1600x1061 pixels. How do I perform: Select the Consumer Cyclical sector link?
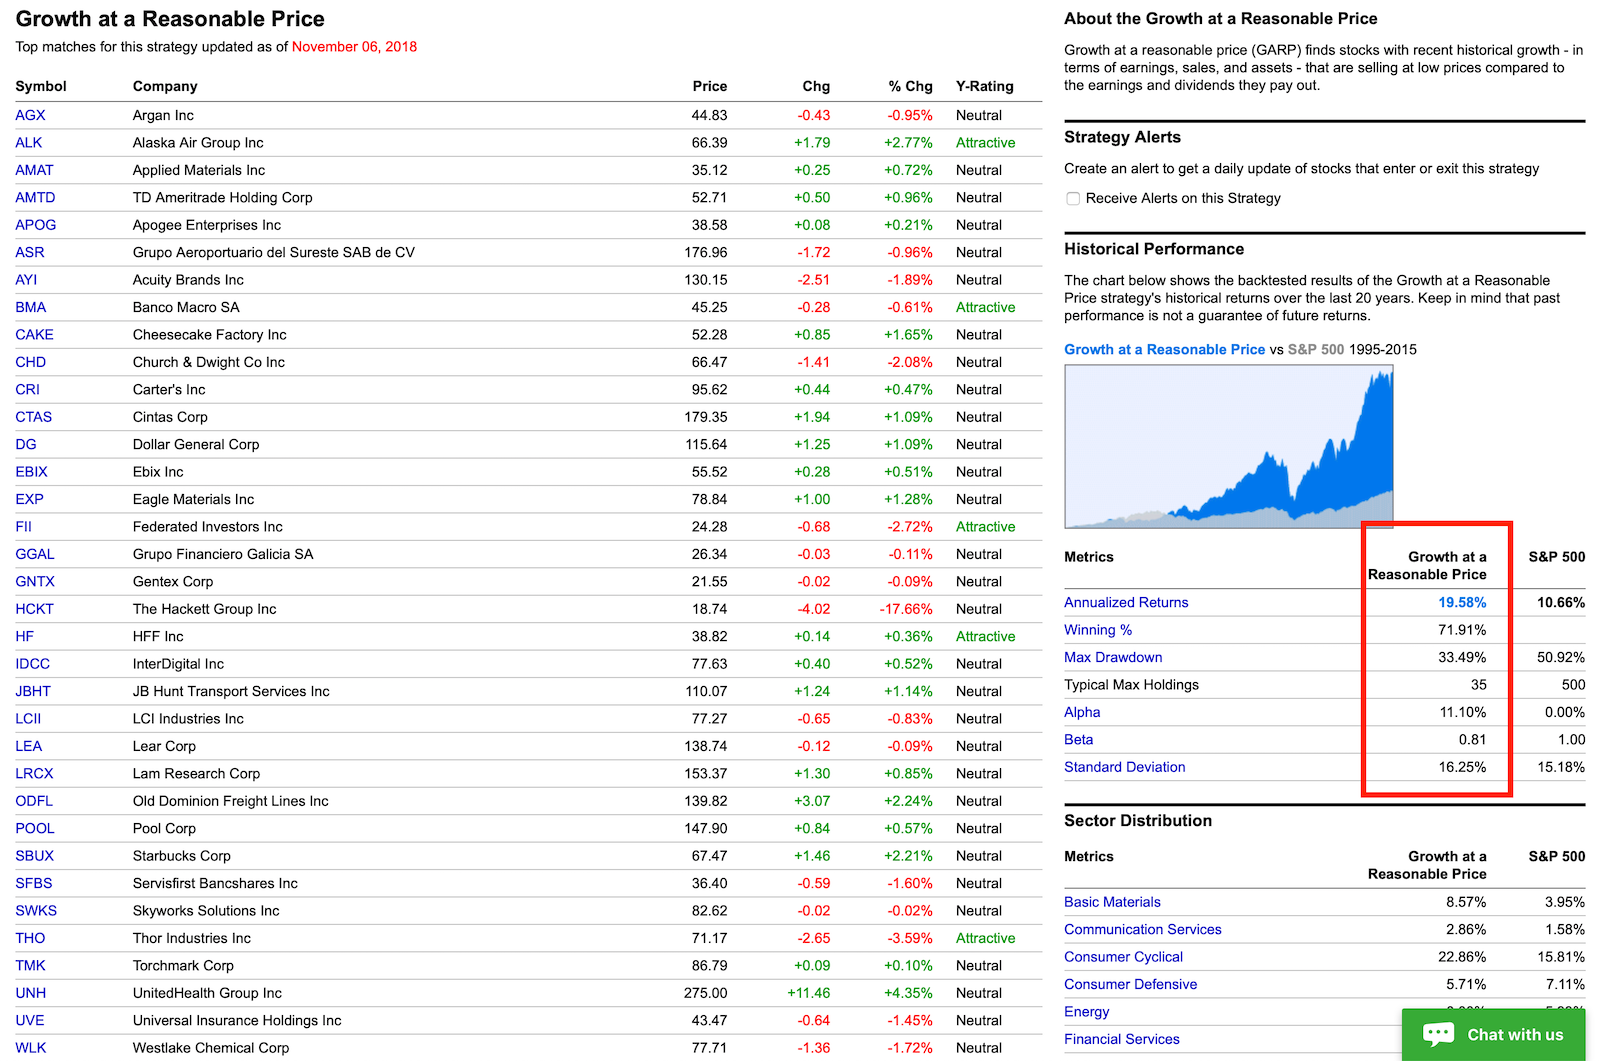(x=1123, y=957)
